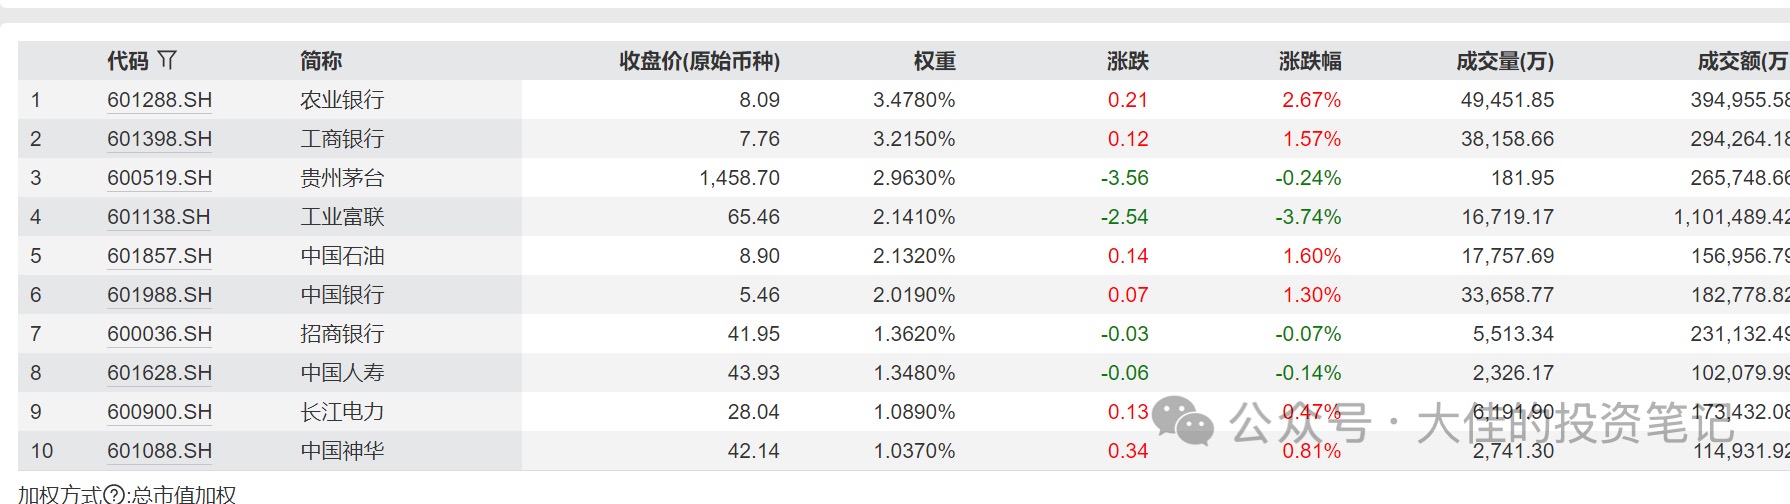This screenshot has height=504, width=1790.
Task: Open stock code link 601288.SH
Action: [159, 100]
